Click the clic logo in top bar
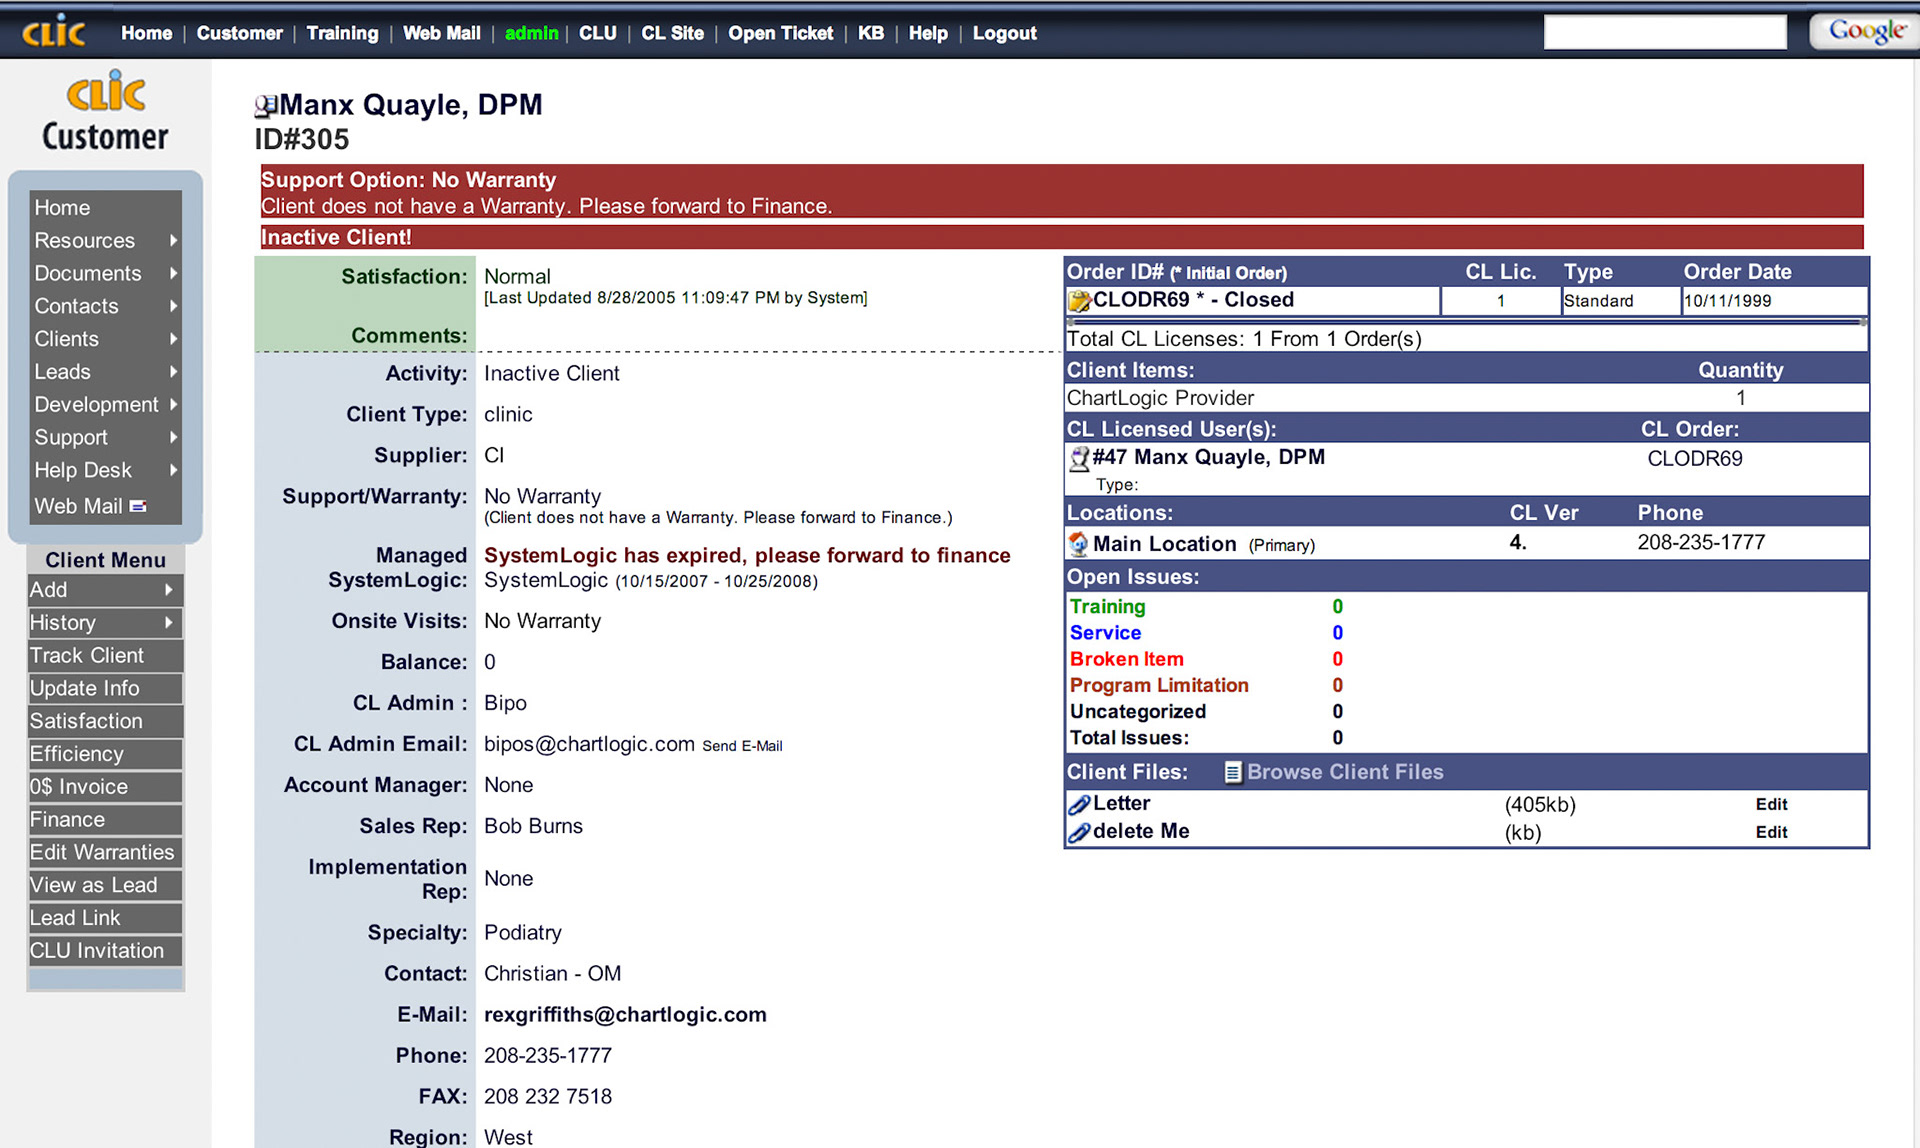This screenshot has height=1148, width=1920. pos(54,33)
